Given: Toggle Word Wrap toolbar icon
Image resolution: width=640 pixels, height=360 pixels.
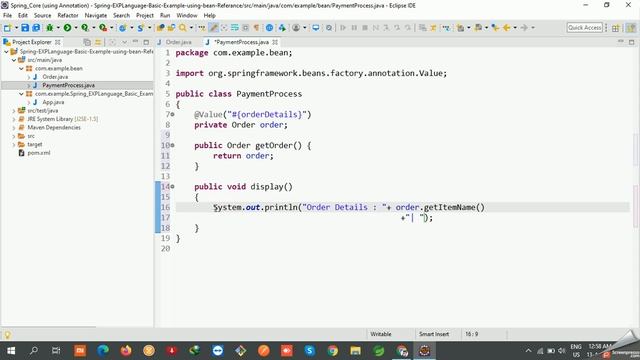Looking at the screenshot, I should [x=235, y=28].
